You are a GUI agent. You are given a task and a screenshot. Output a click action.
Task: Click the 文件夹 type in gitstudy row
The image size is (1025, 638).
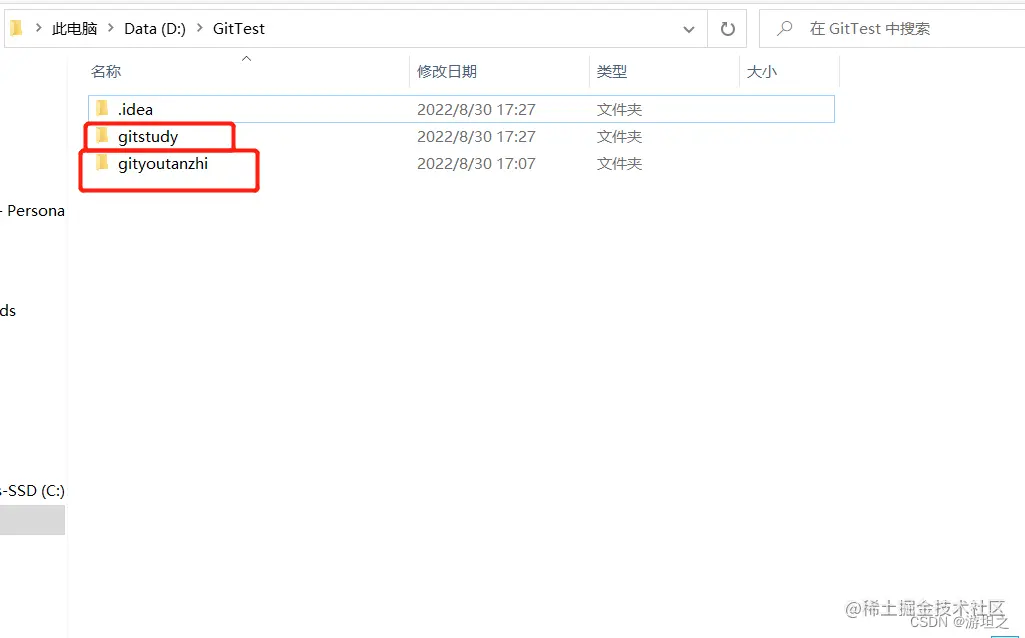coord(619,137)
